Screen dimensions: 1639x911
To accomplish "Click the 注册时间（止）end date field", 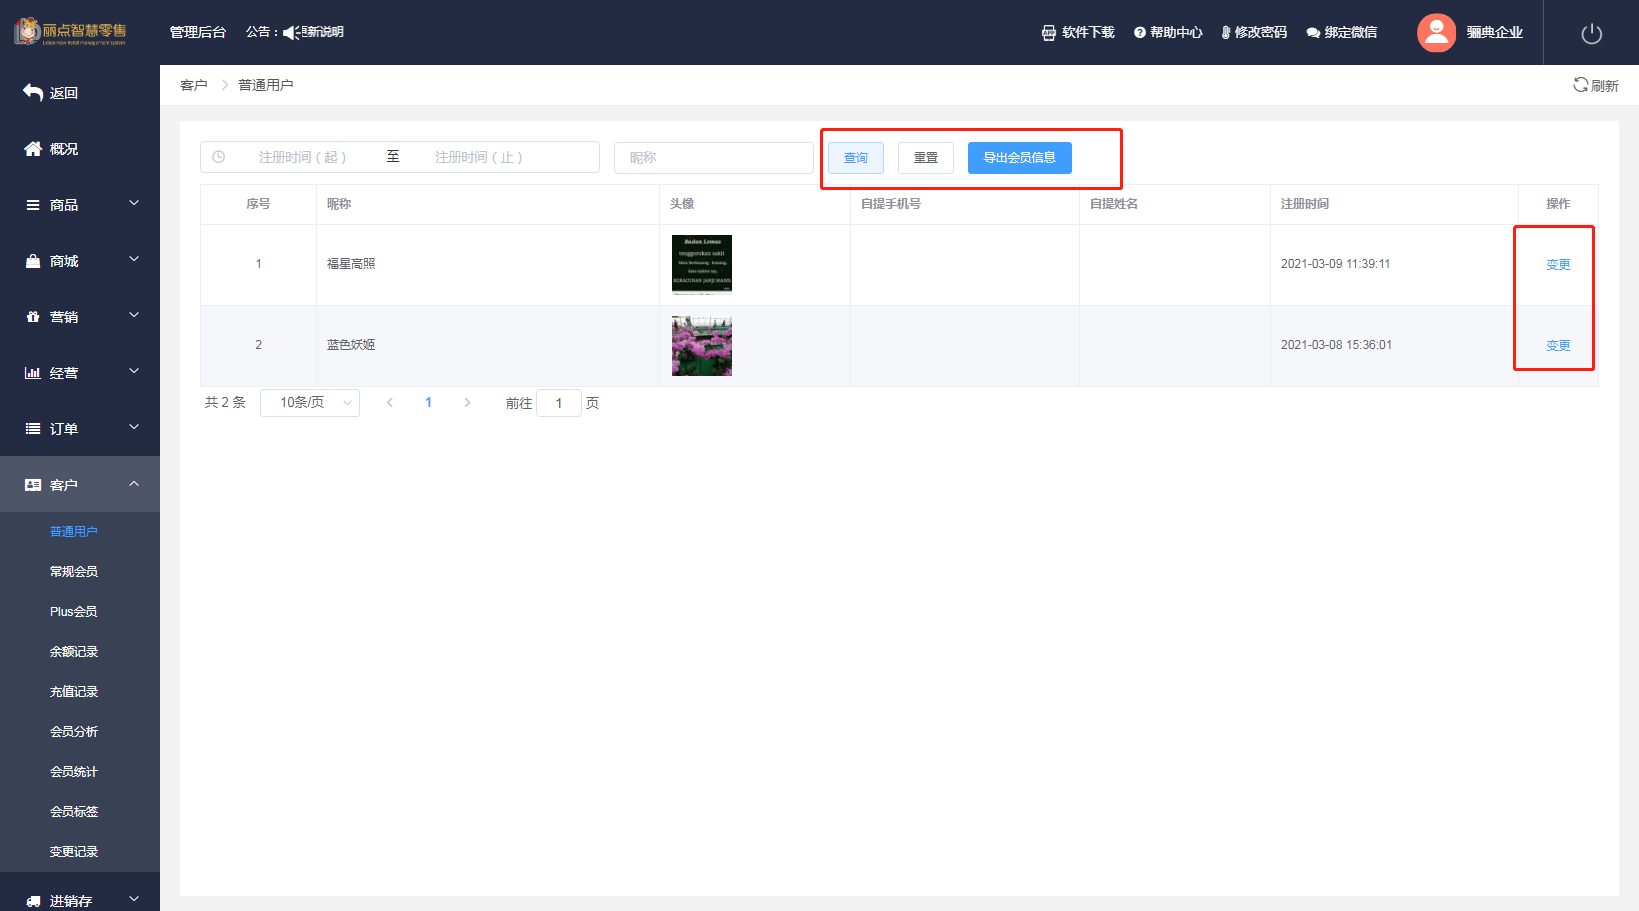I will click(478, 157).
